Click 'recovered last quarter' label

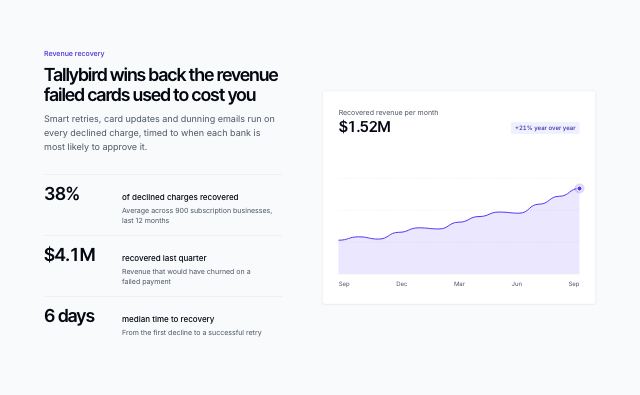click(x=164, y=258)
